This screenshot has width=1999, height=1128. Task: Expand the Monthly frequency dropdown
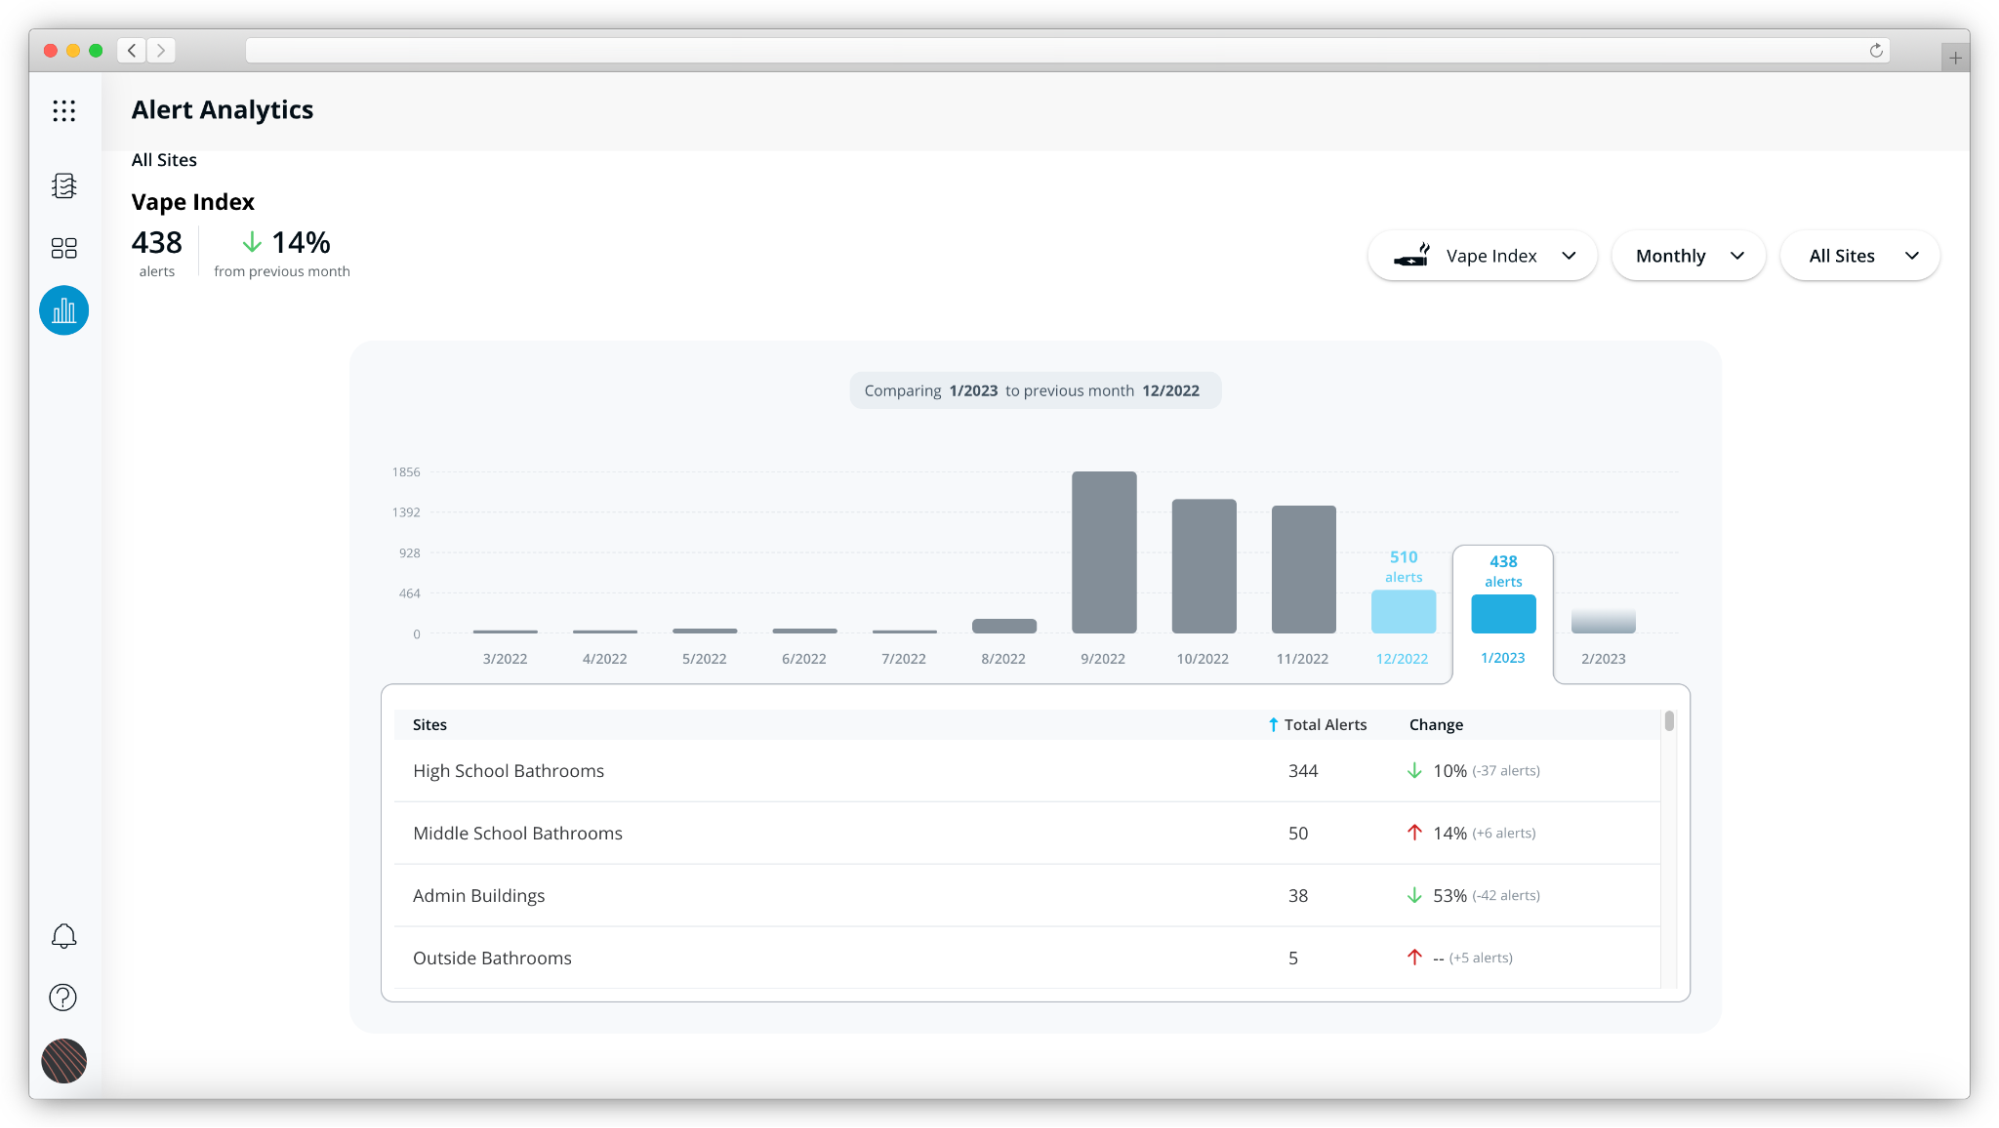pyautogui.click(x=1689, y=255)
